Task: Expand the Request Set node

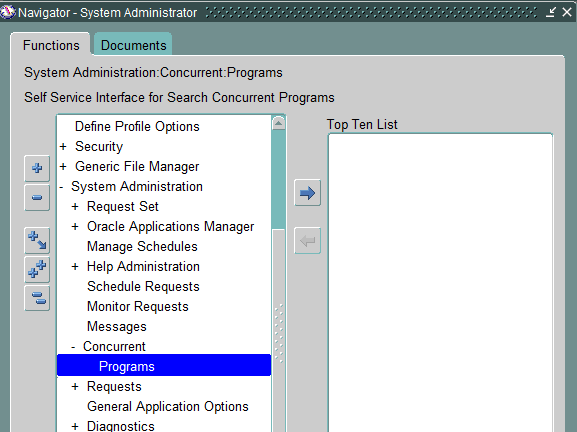Action: coord(75,206)
